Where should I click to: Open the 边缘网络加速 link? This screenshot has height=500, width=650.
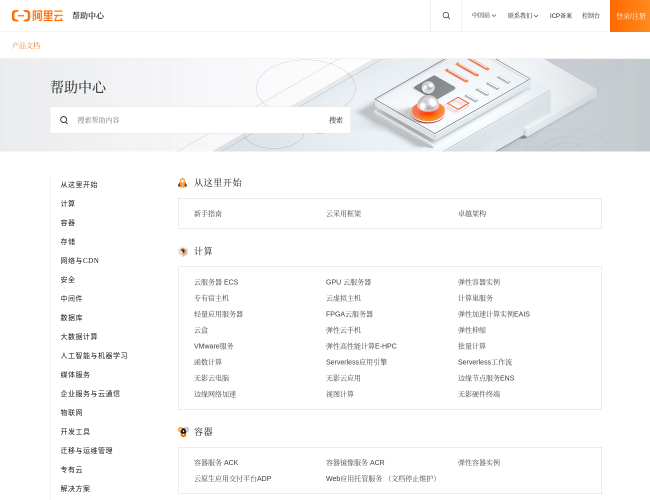215,394
